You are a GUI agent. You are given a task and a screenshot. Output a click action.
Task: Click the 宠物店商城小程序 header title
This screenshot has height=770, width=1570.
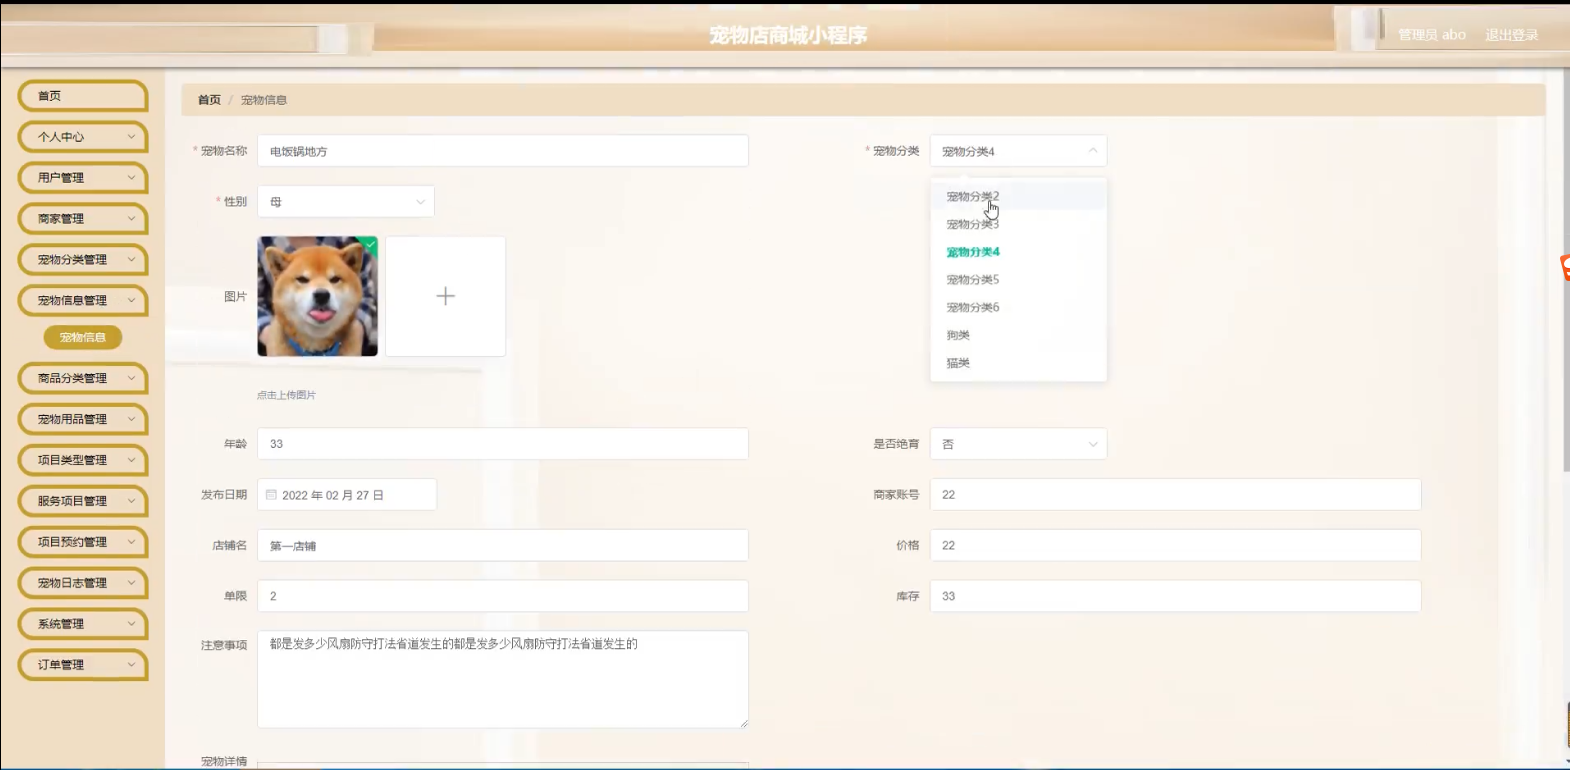point(788,36)
